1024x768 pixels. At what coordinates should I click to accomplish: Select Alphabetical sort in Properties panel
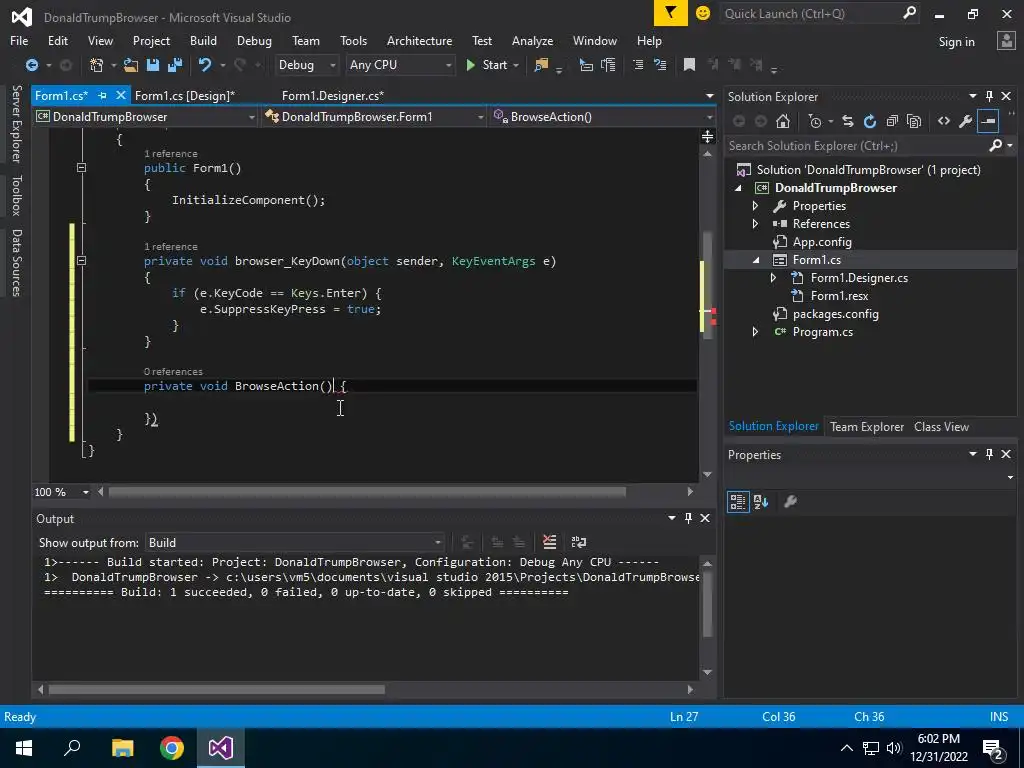761,502
